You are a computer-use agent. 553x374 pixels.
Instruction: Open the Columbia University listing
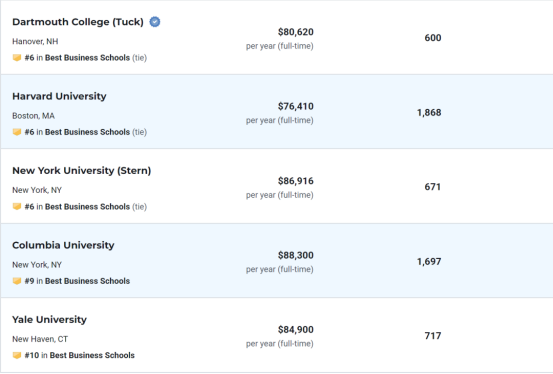coord(63,245)
